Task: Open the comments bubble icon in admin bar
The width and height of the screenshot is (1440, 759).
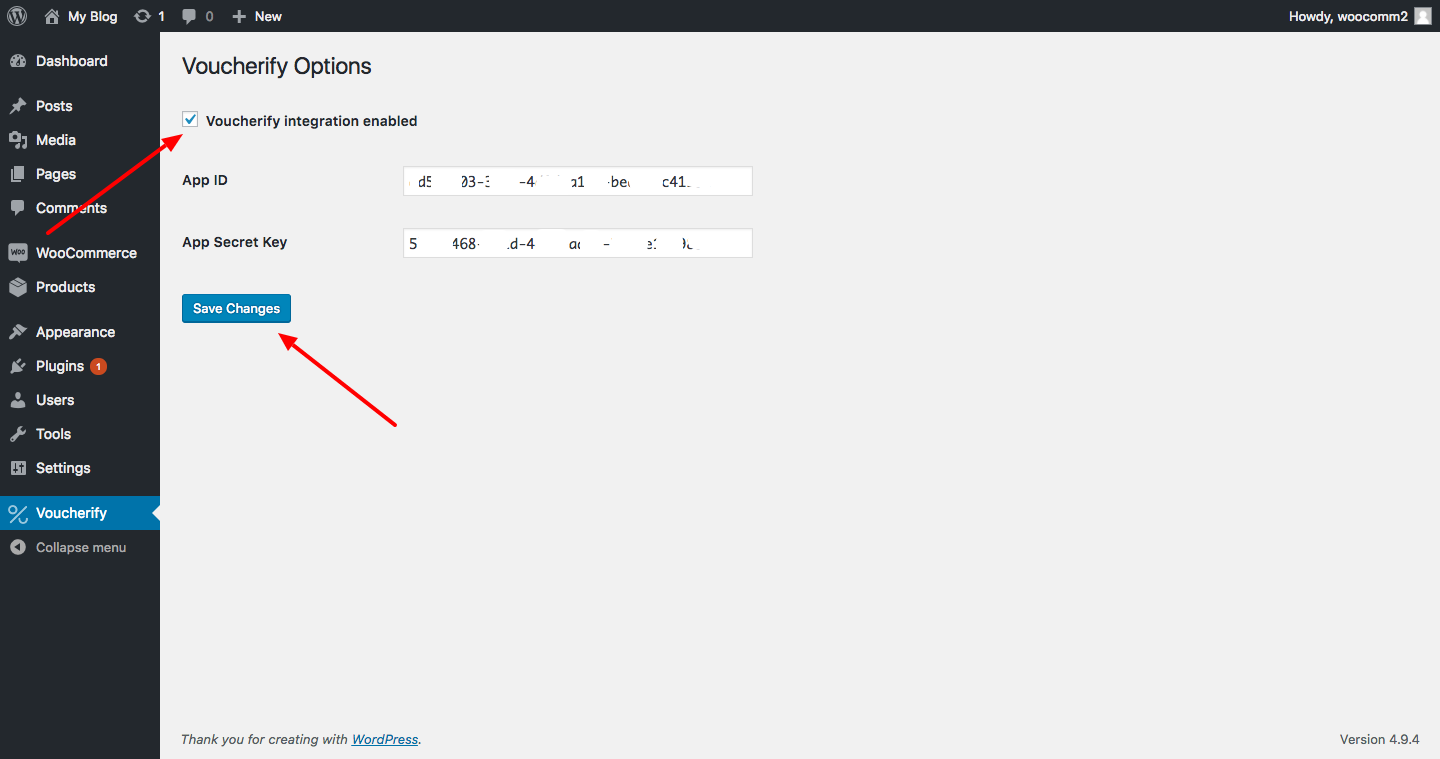Action: (x=189, y=16)
